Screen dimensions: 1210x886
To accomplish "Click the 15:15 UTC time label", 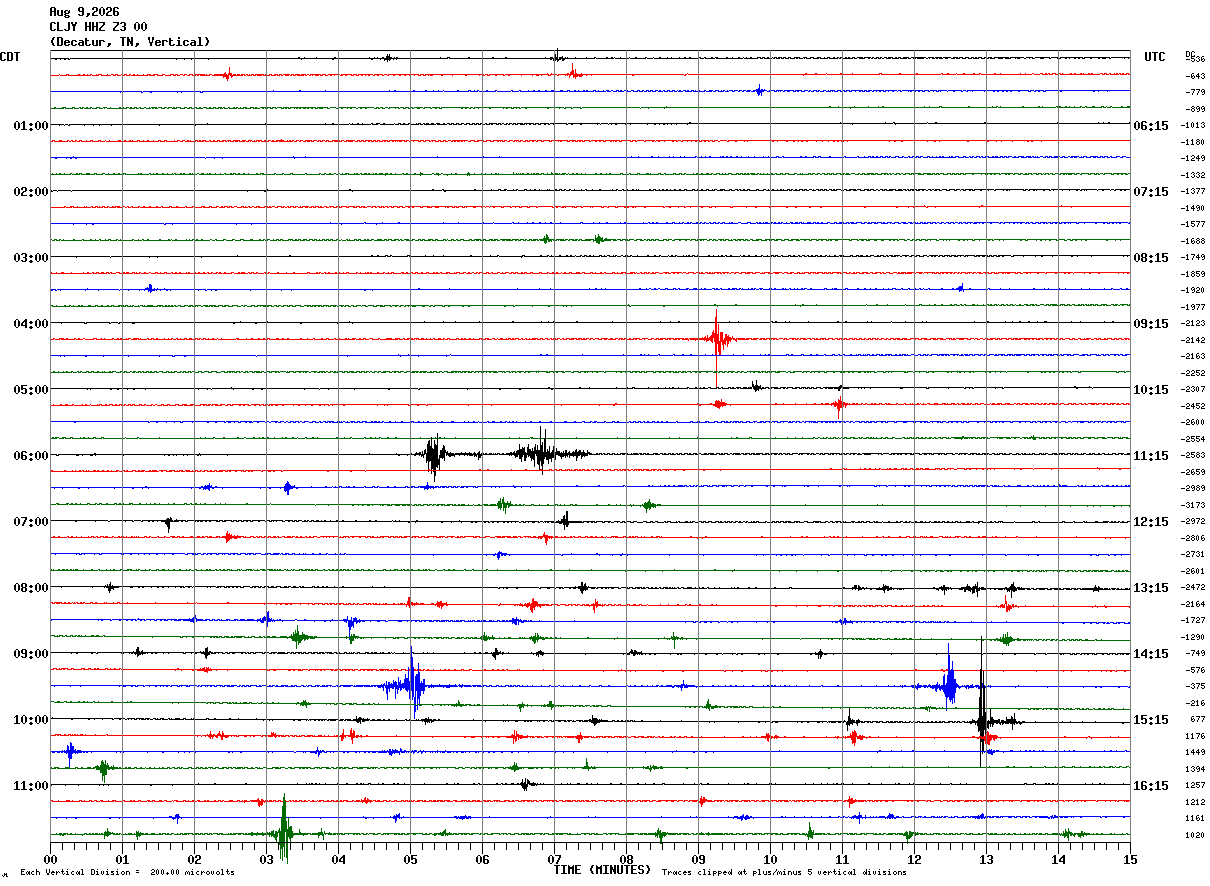I will [1151, 720].
